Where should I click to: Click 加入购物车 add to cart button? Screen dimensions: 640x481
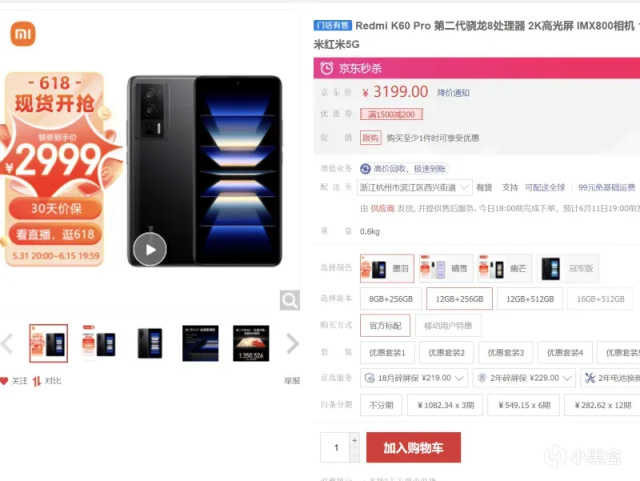coord(413,448)
